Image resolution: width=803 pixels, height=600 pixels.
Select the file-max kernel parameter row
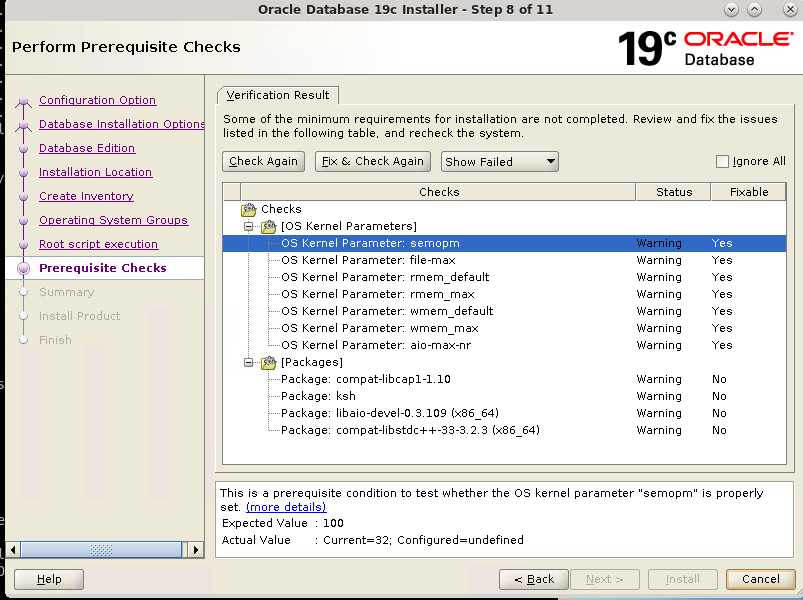[x=504, y=260]
